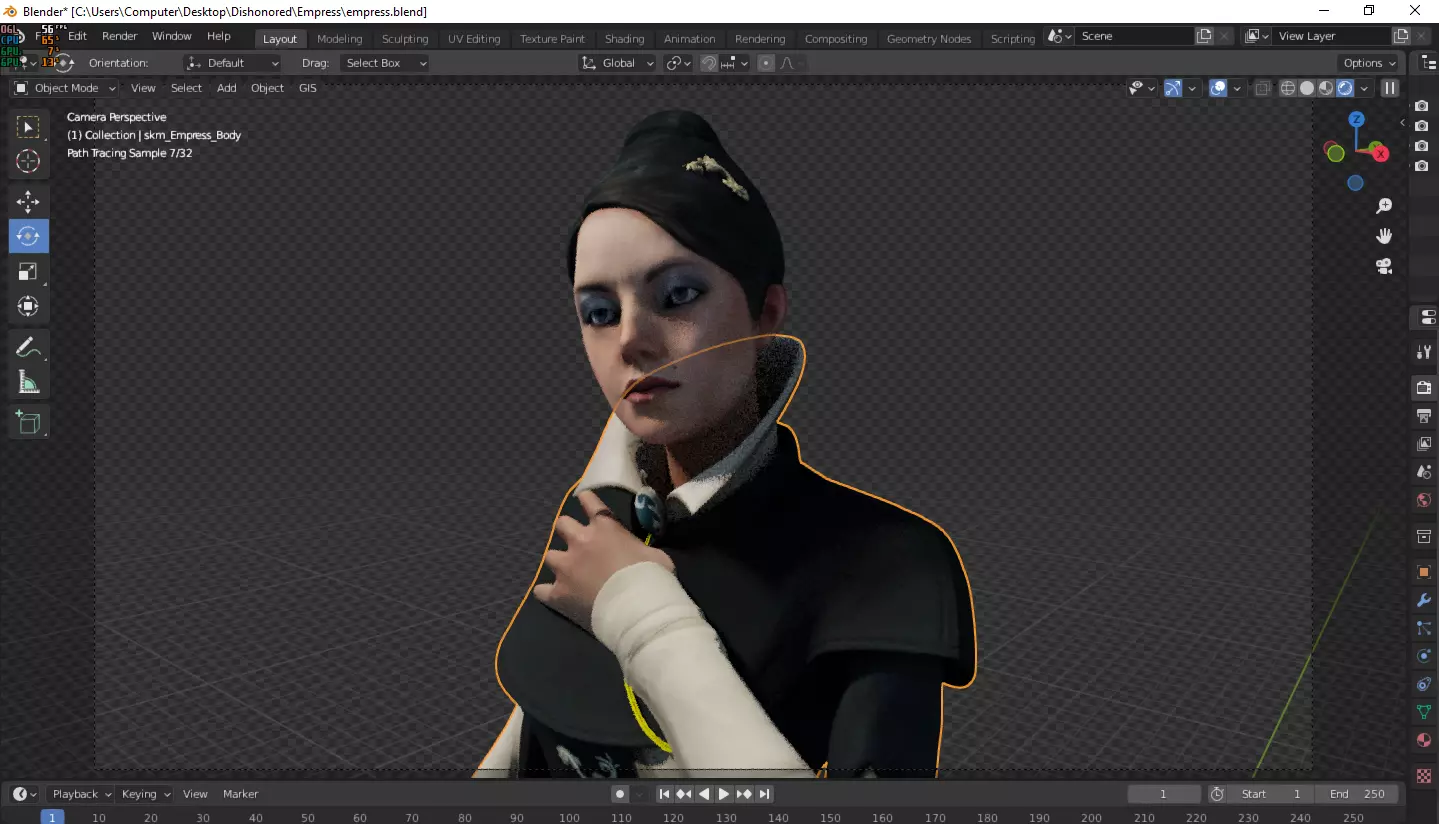1439x824 pixels.
Task: Toggle auto keying record button
Action: pos(620,794)
